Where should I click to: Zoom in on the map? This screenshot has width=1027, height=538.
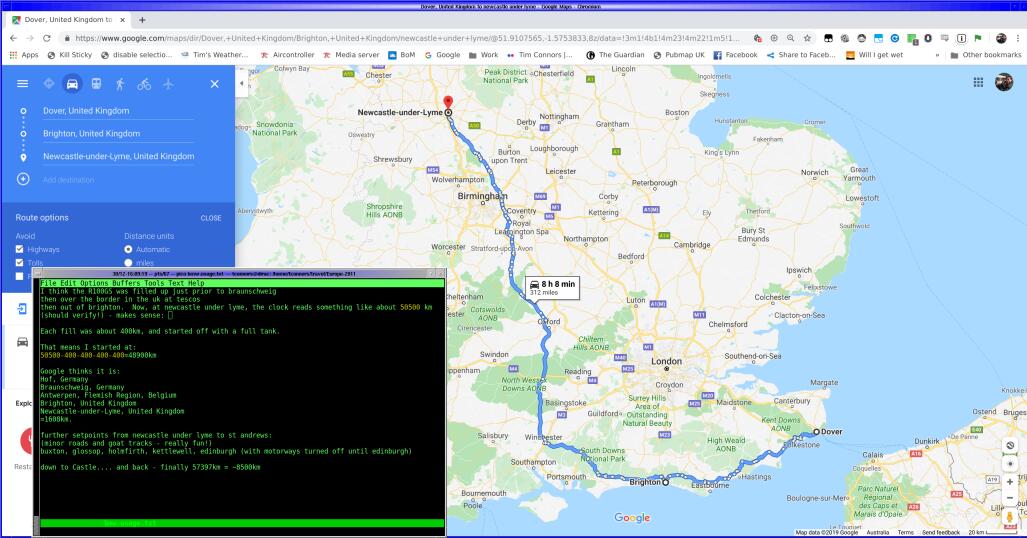tap(1009, 481)
